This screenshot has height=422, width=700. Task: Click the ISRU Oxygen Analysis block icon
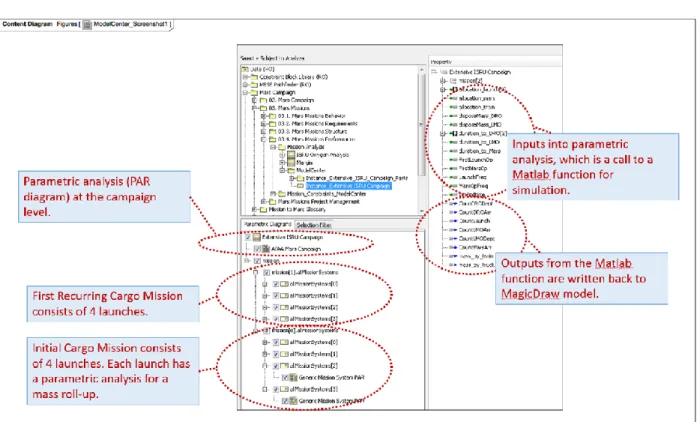coord(291,155)
